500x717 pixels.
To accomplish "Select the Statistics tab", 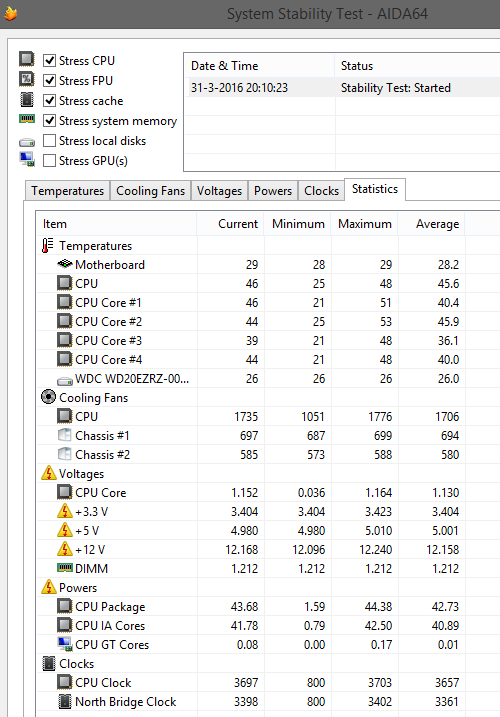I will click(x=375, y=189).
